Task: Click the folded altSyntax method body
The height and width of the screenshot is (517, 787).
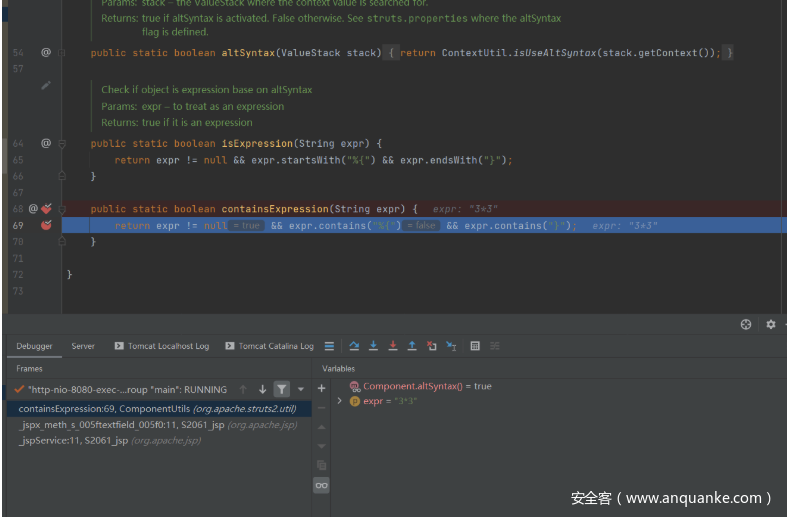Action: pos(560,52)
